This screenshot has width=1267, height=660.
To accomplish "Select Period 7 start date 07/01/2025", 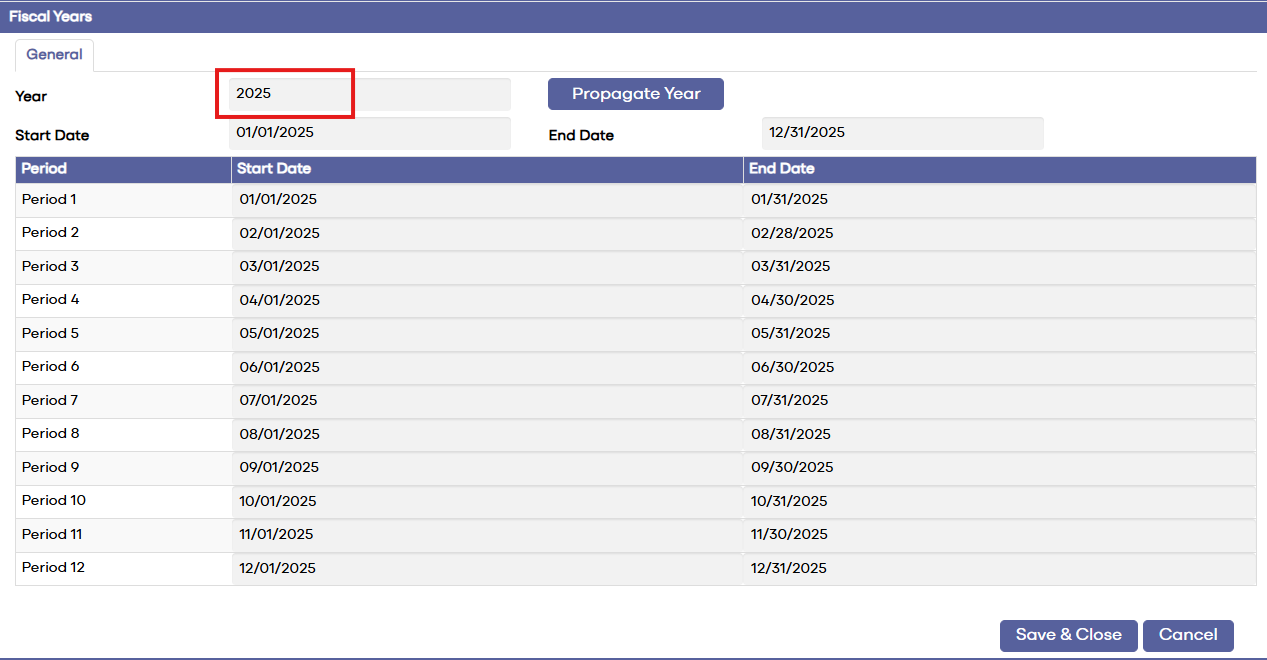I will click(x=487, y=401).
